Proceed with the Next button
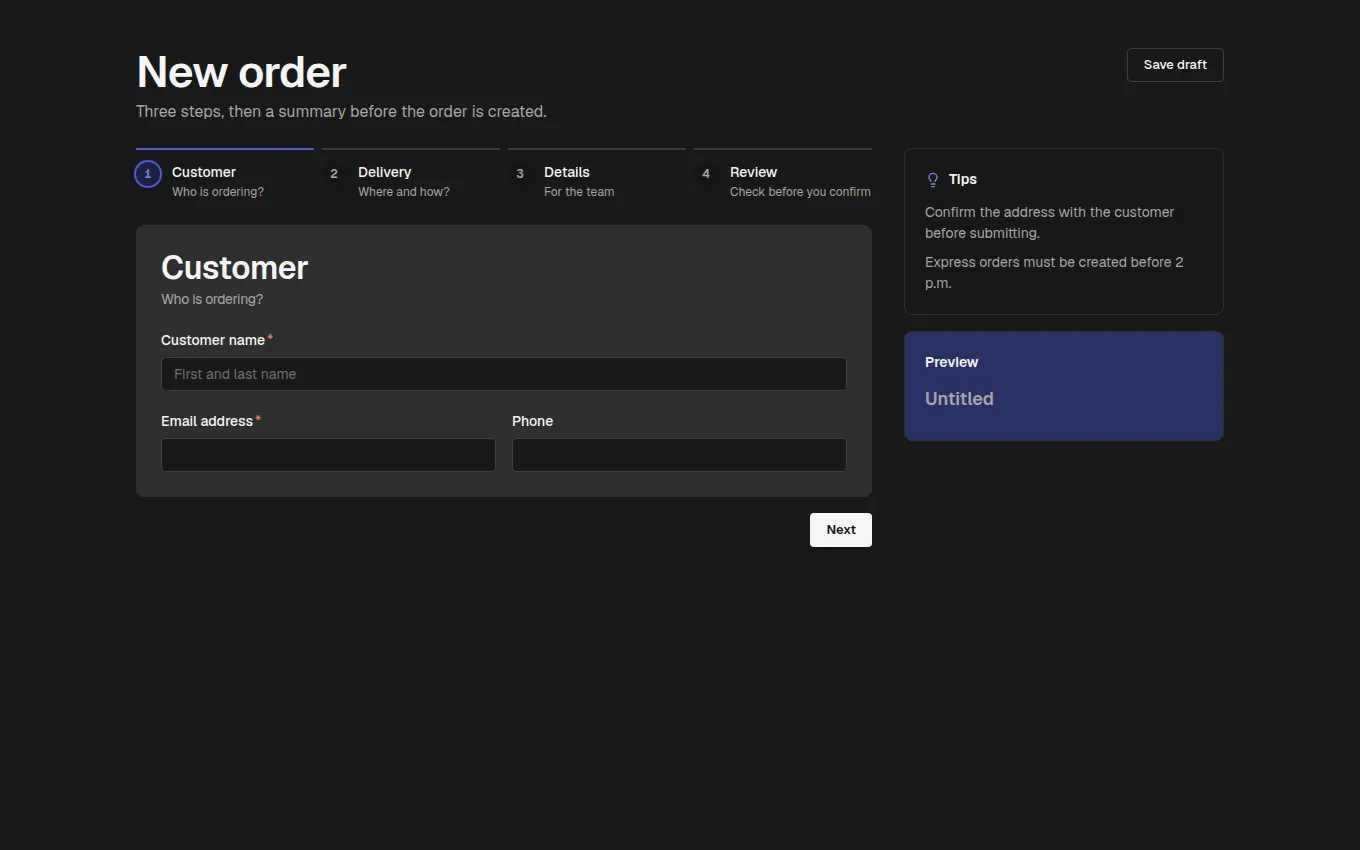This screenshot has height=850, width=1360. (841, 530)
